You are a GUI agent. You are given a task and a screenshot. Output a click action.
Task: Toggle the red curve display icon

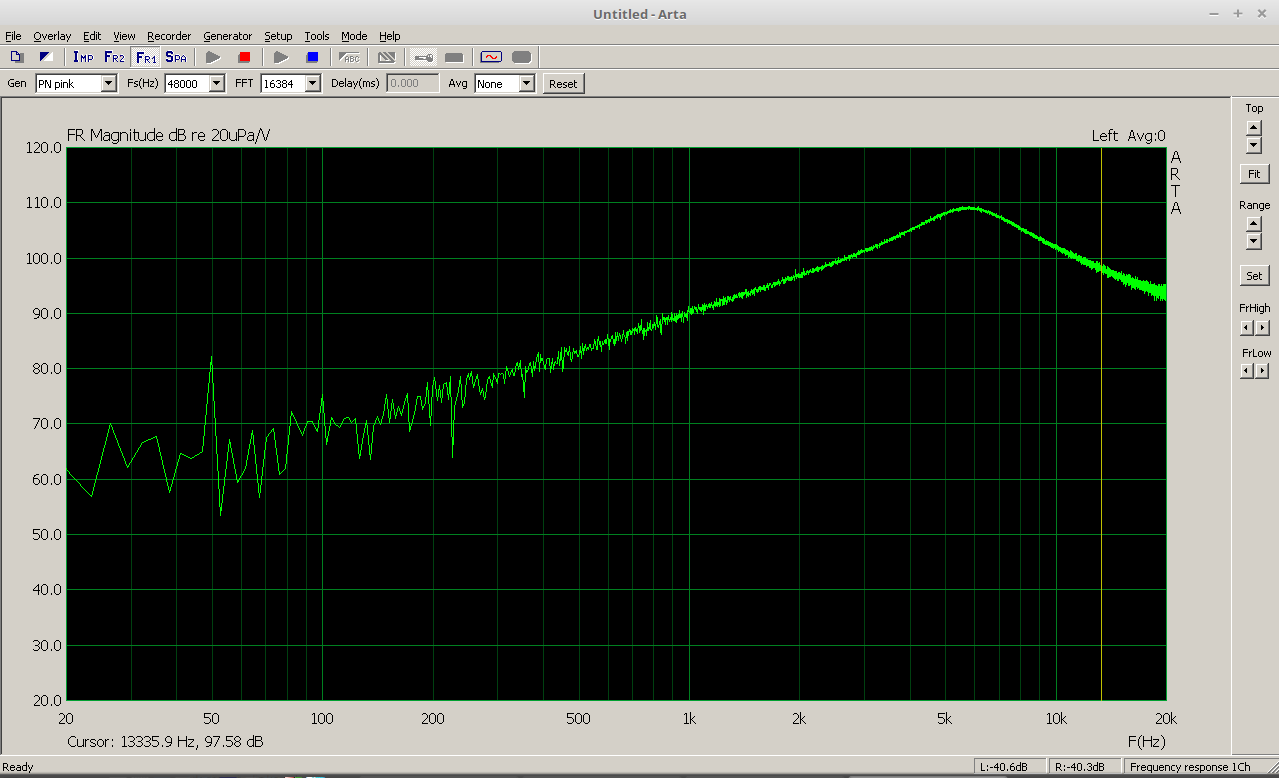click(x=491, y=57)
